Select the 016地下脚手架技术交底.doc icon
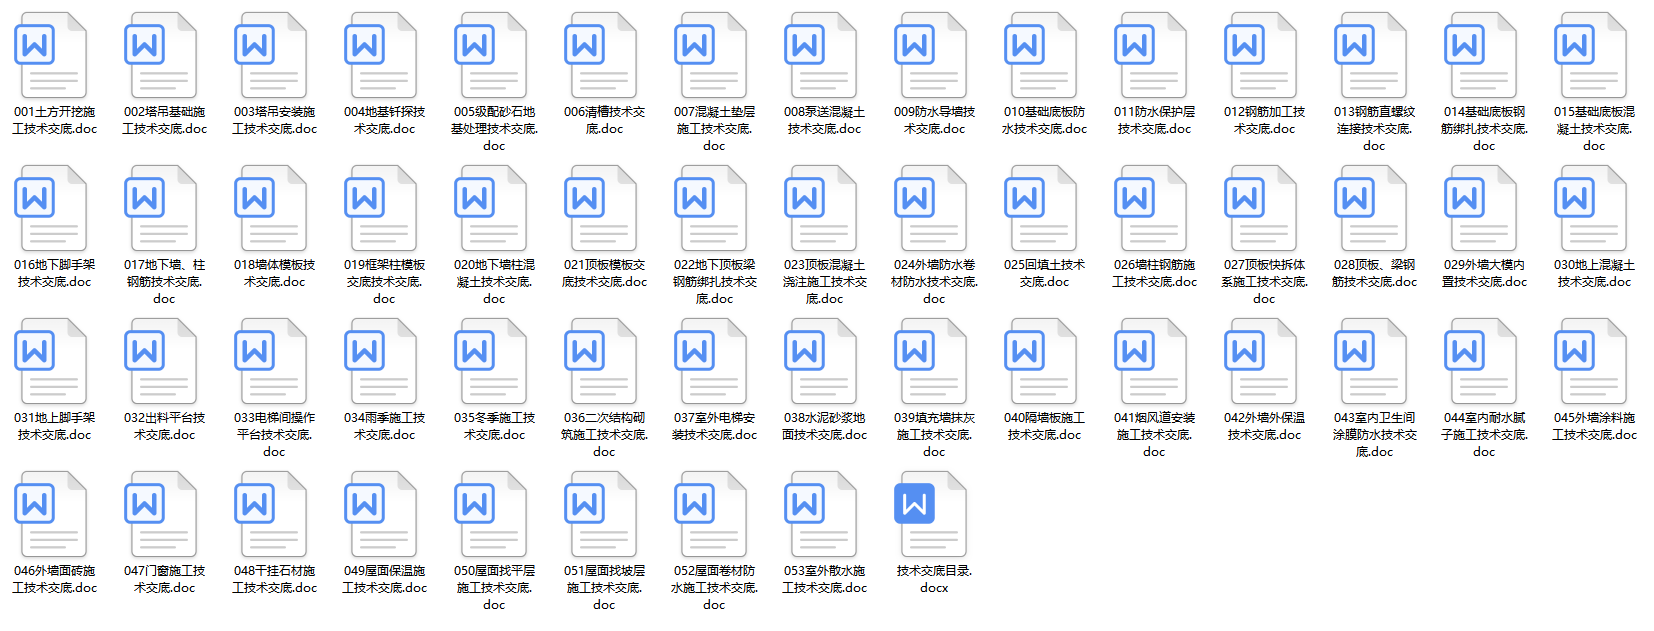The width and height of the screenshot is (1654, 631). point(50,208)
